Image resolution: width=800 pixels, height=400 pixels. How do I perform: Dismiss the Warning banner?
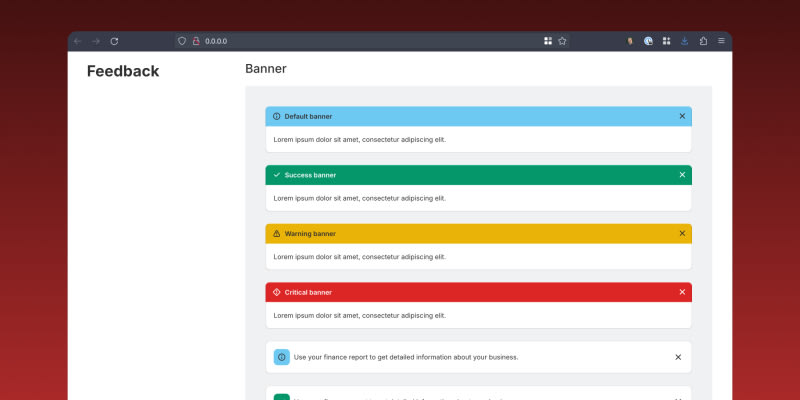(682, 233)
